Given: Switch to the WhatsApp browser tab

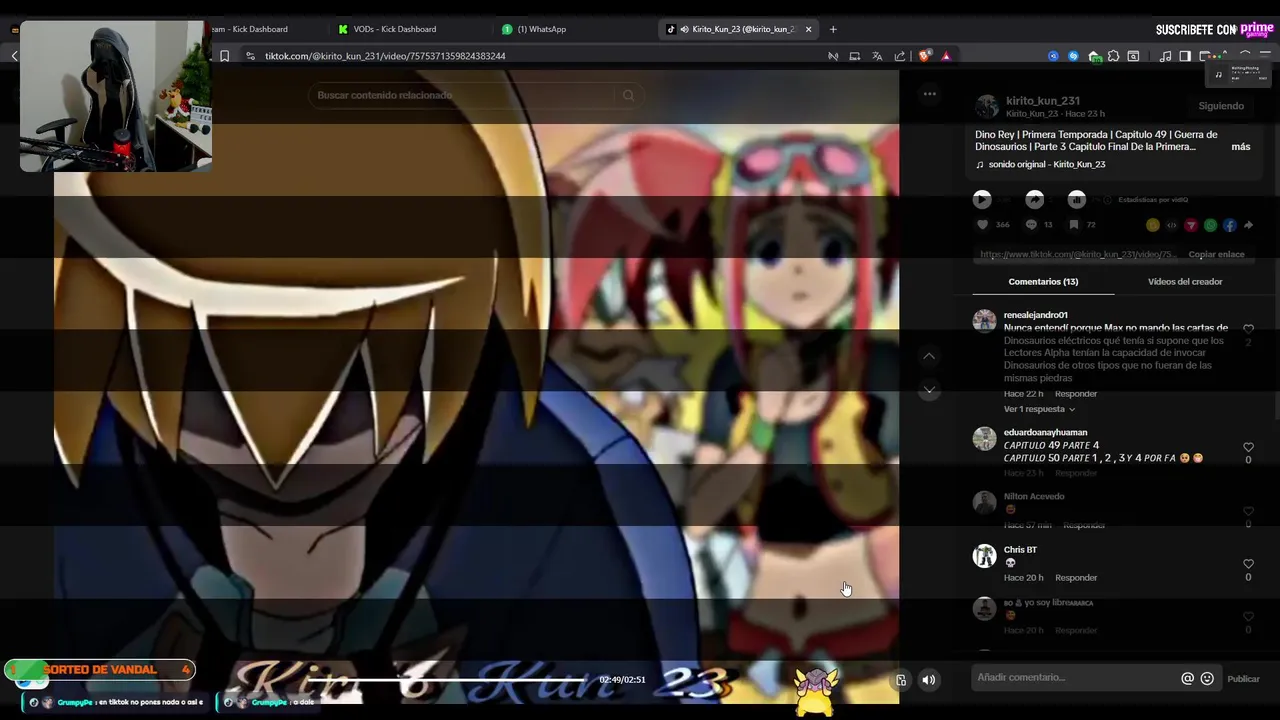Looking at the screenshot, I should 540,29.
